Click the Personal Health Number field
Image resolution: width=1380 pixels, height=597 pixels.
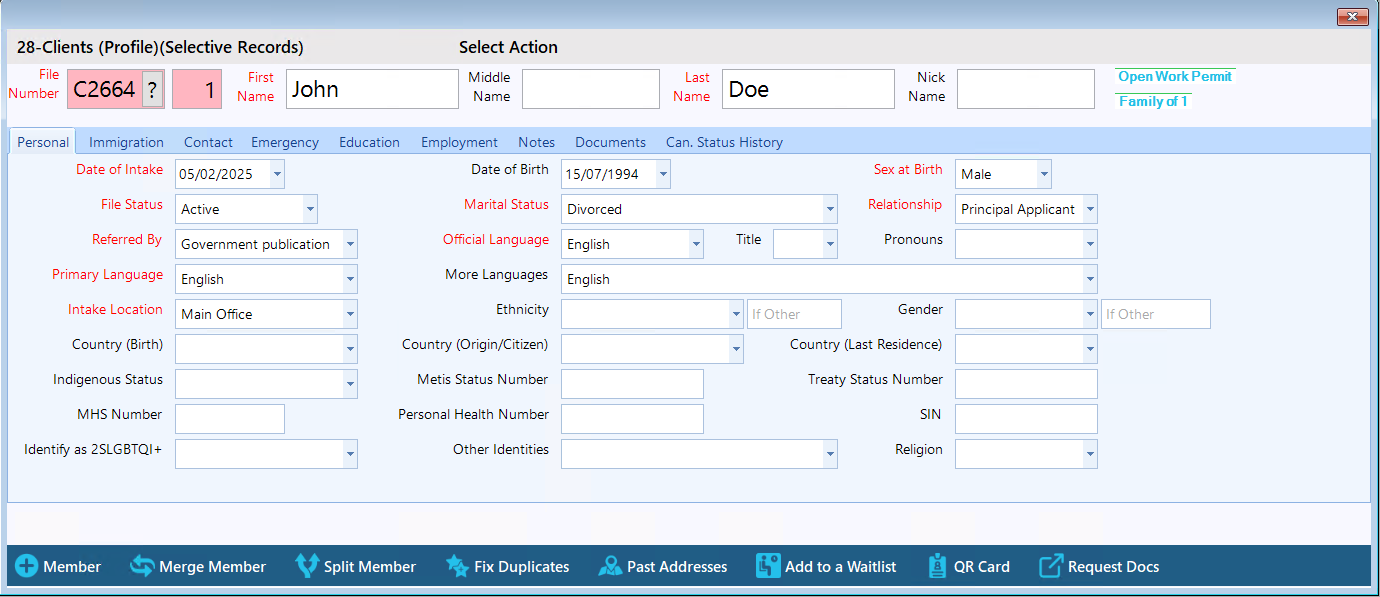[x=632, y=419]
